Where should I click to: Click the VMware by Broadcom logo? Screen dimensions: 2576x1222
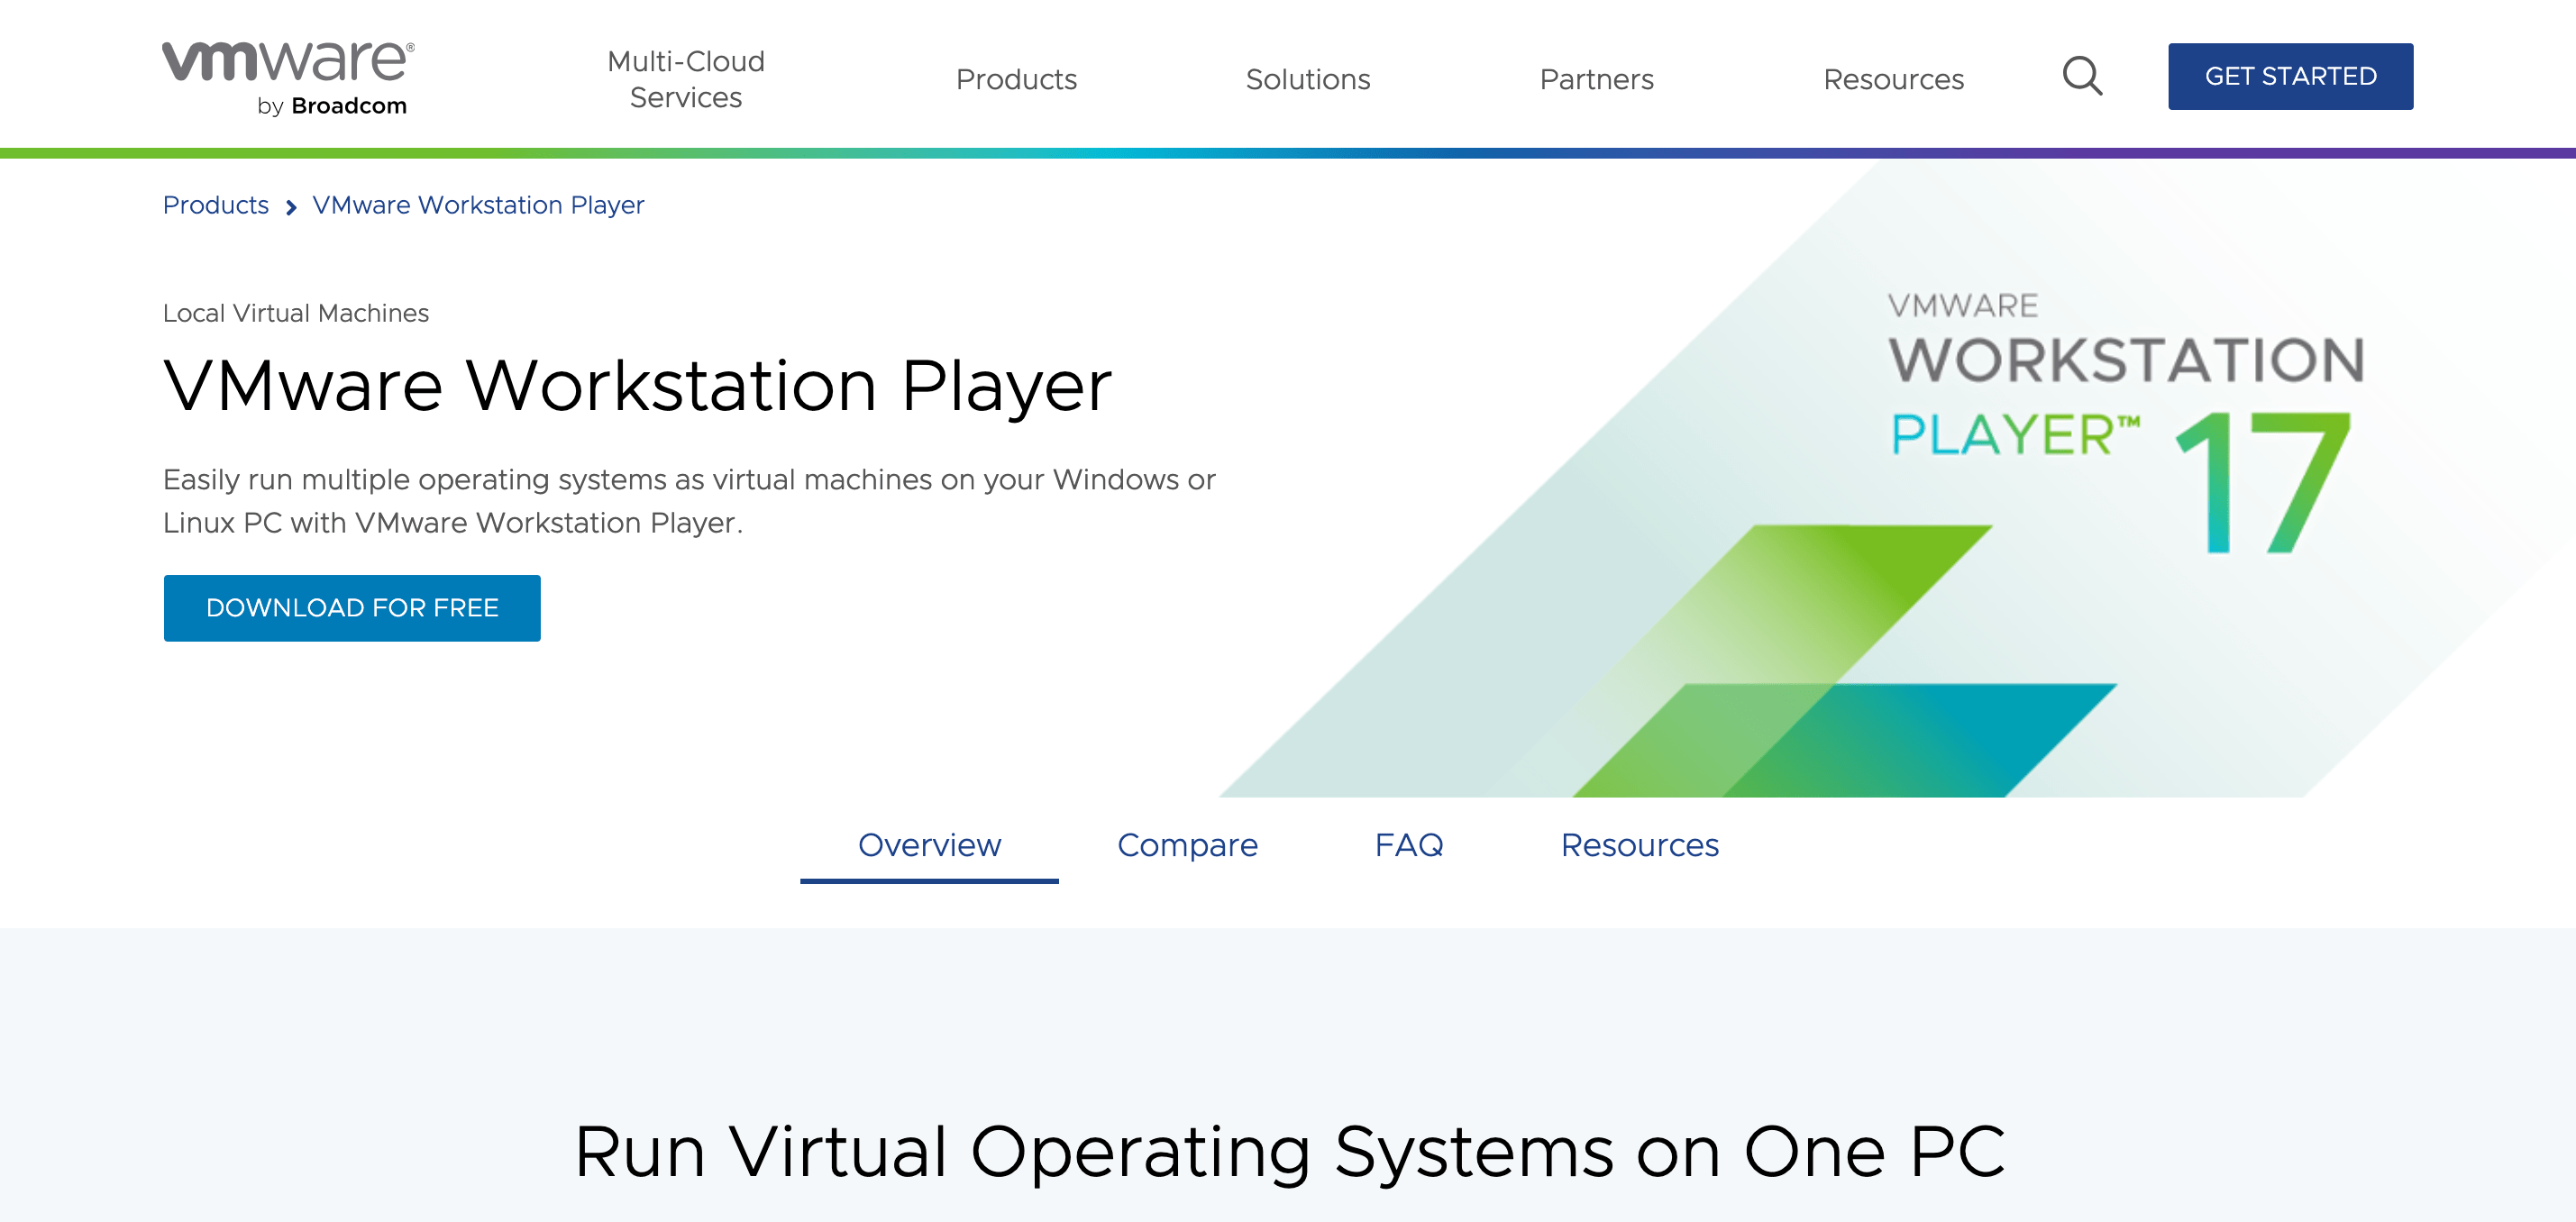(x=288, y=78)
